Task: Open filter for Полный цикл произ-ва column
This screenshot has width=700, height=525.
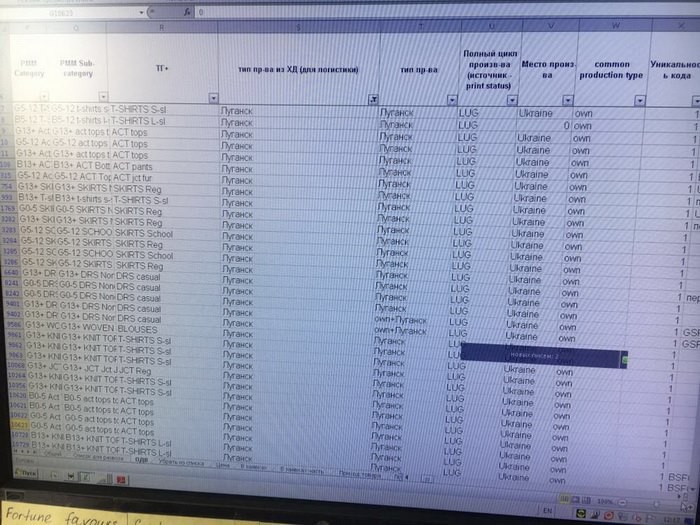Action: 510,100
